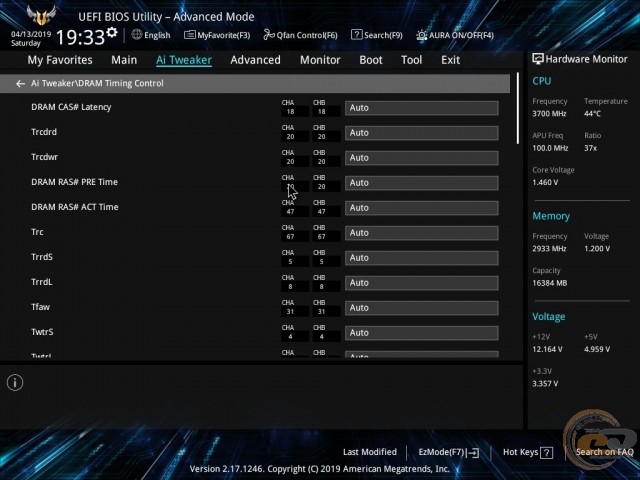The image size is (640, 480).
Task: Click the globe language icon
Action: 137,35
